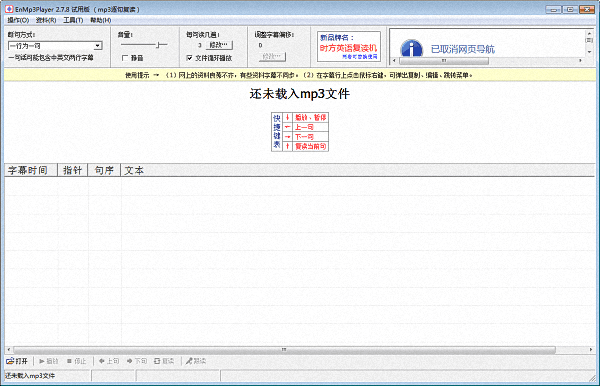Click the 下一句 shortcut table row
Image resolution: width=600 pixels, height=386 pixels.
click(305, 137)
